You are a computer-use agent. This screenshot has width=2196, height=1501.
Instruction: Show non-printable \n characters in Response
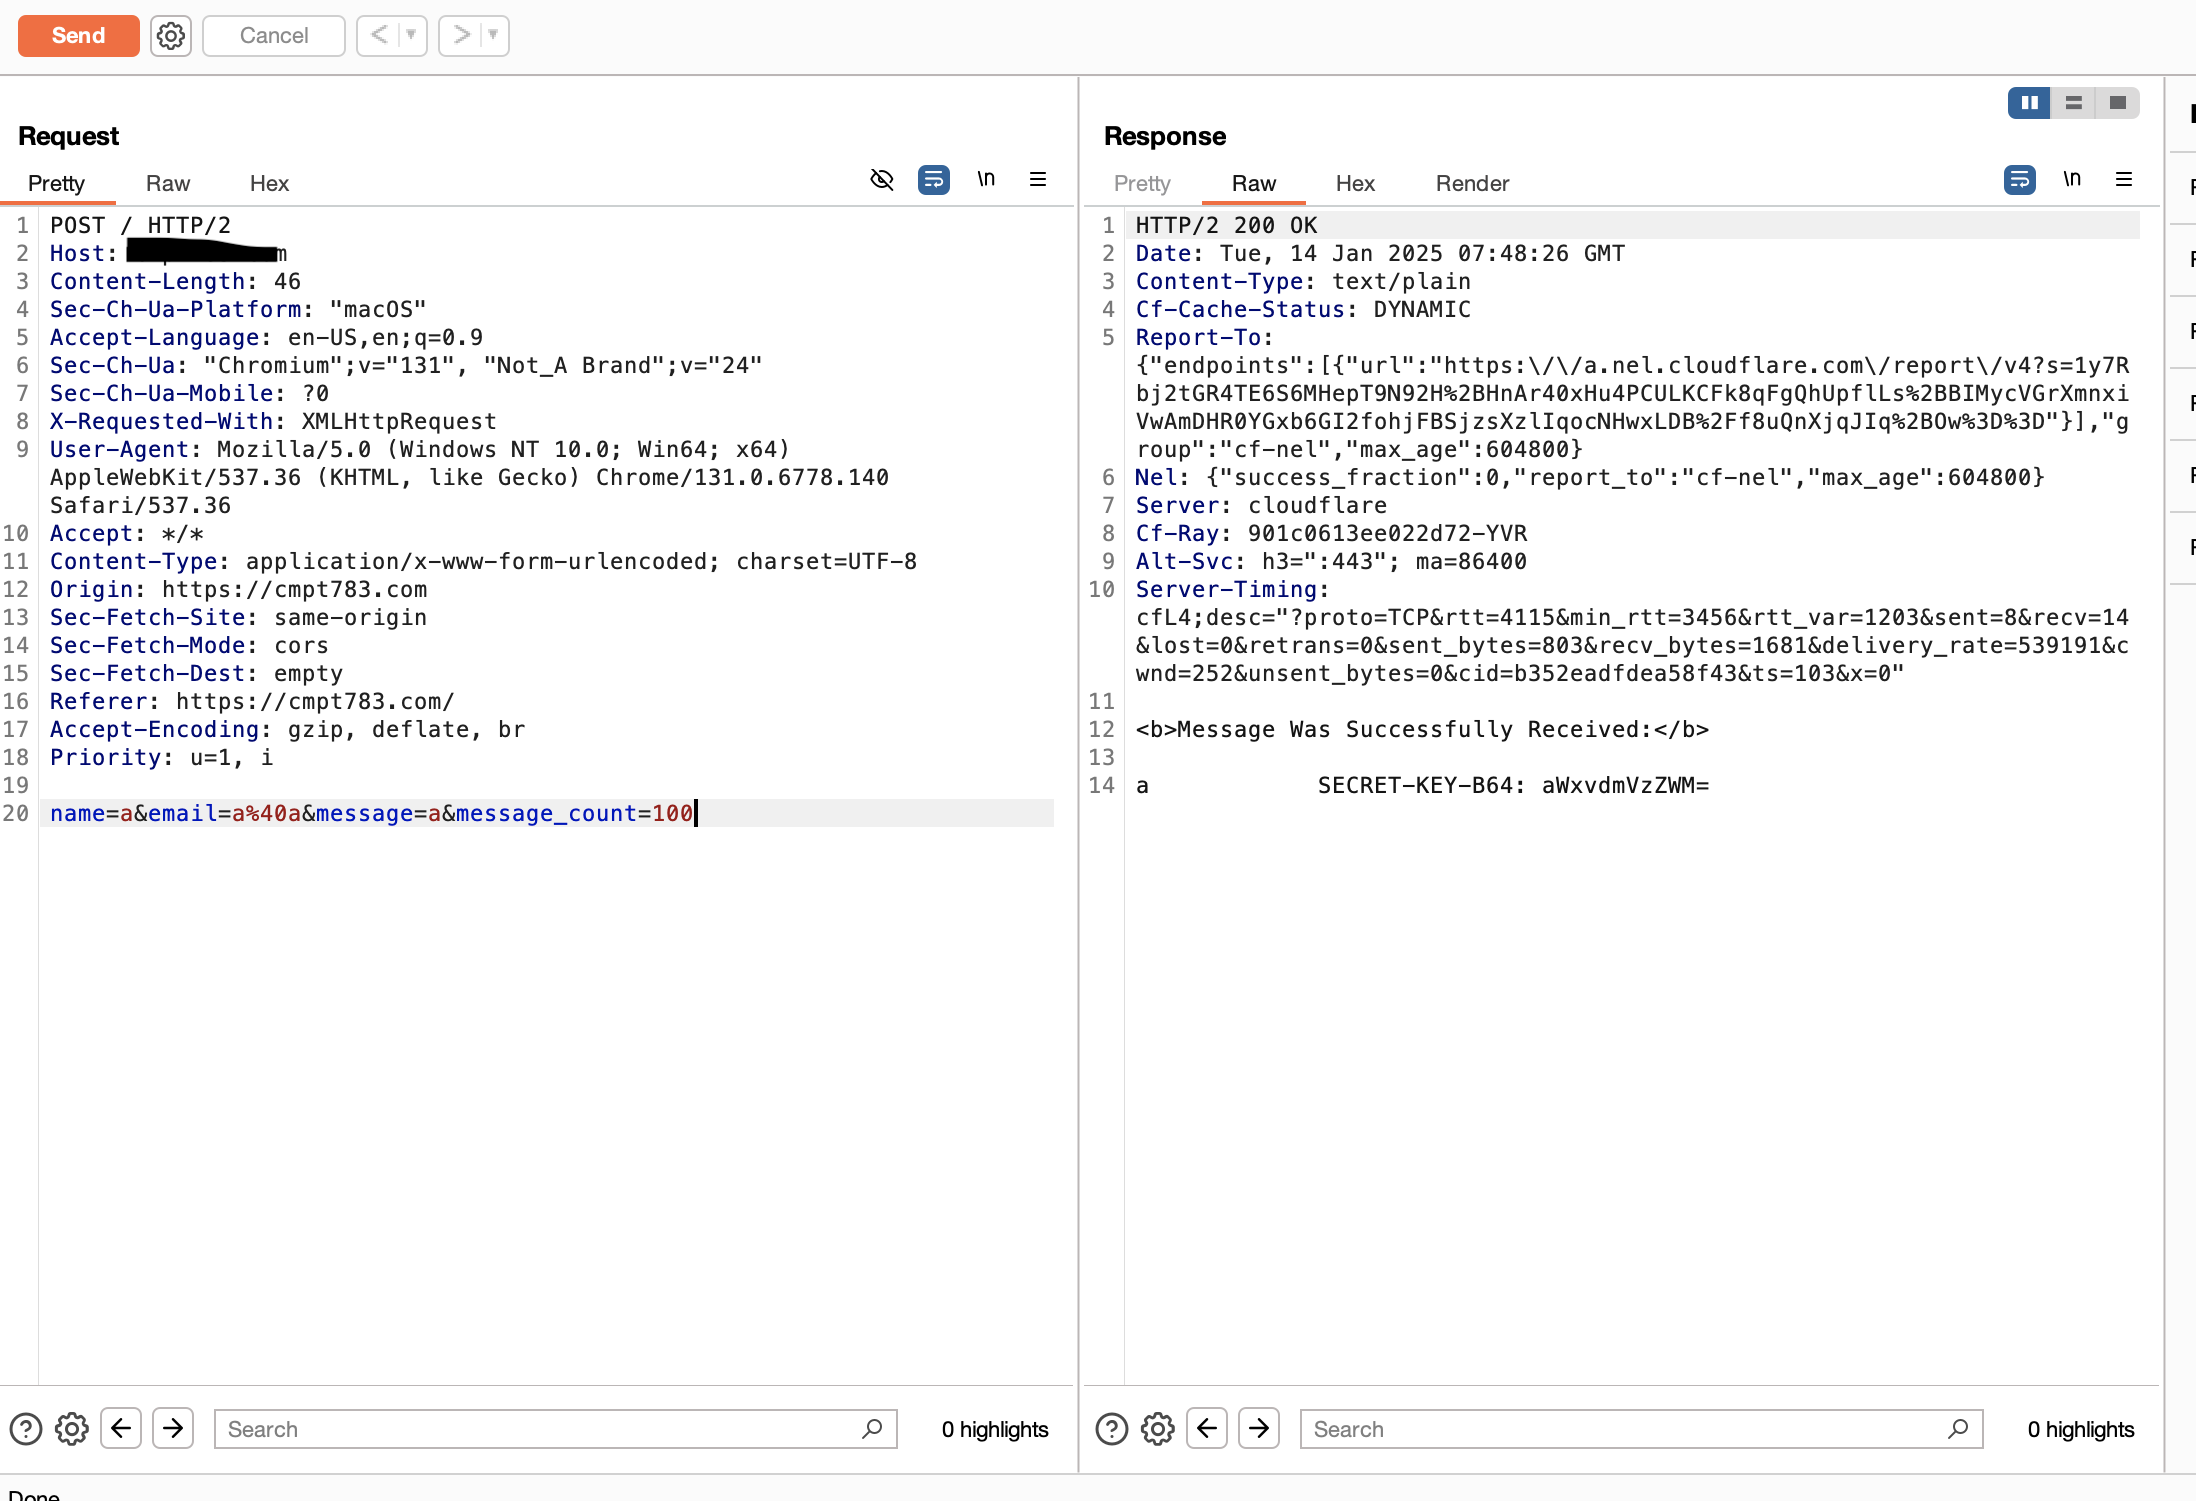coord(2072,180)
